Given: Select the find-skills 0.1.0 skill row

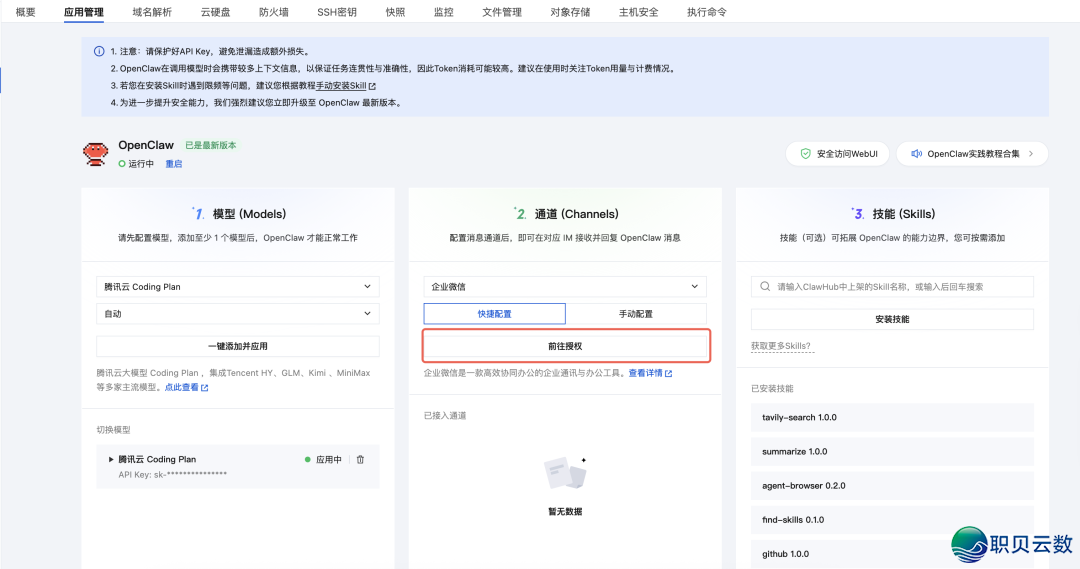Looking at the screenshot, I should point(892,519).
